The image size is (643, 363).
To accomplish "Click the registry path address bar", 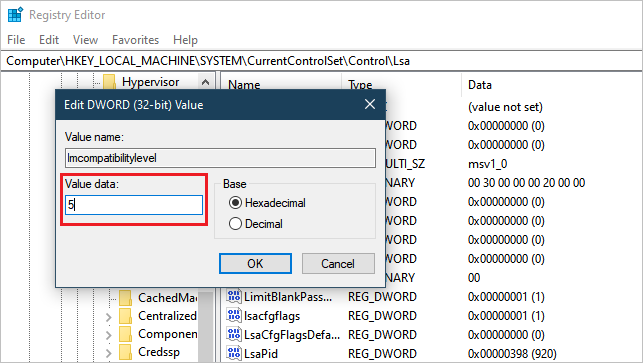I will [322, 61].
